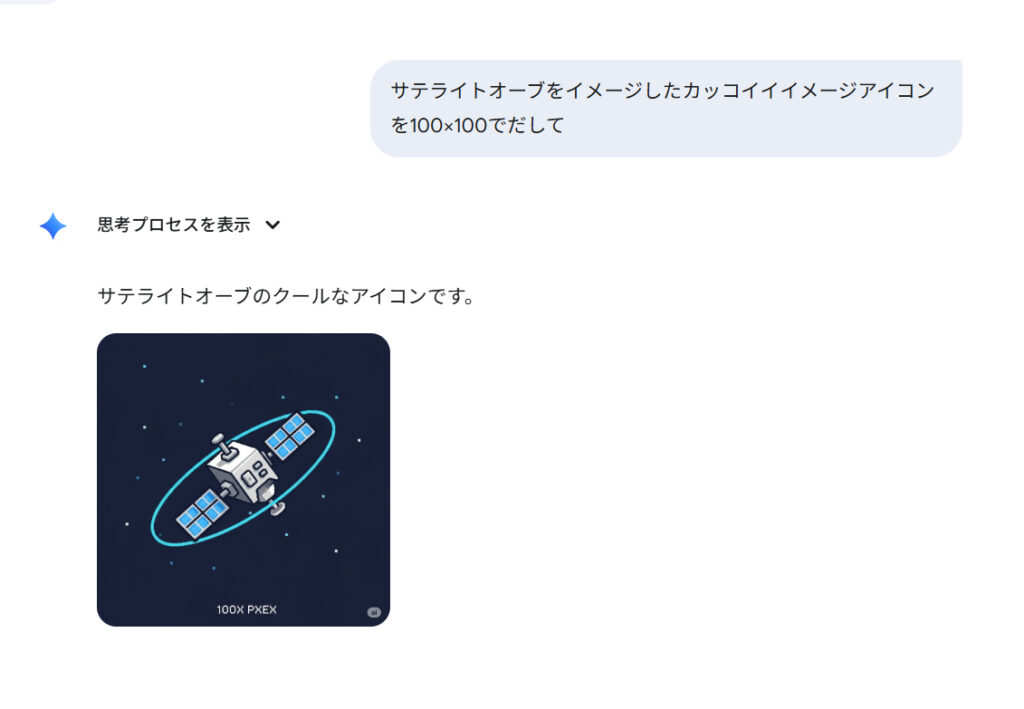The height and width of the screenshot is (709, 1024).
Task: Click the upper-right solar panel of satellite
Action: 290,436
